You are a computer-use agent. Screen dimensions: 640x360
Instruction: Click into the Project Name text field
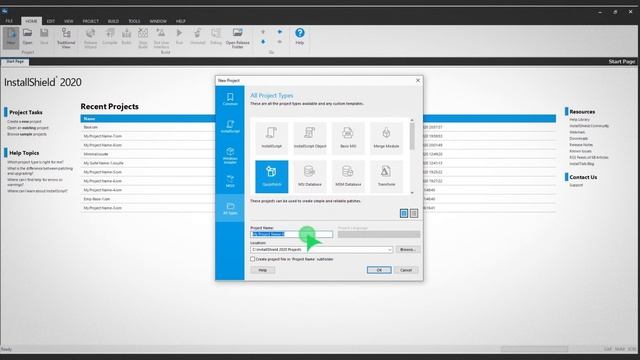point(291,234)
